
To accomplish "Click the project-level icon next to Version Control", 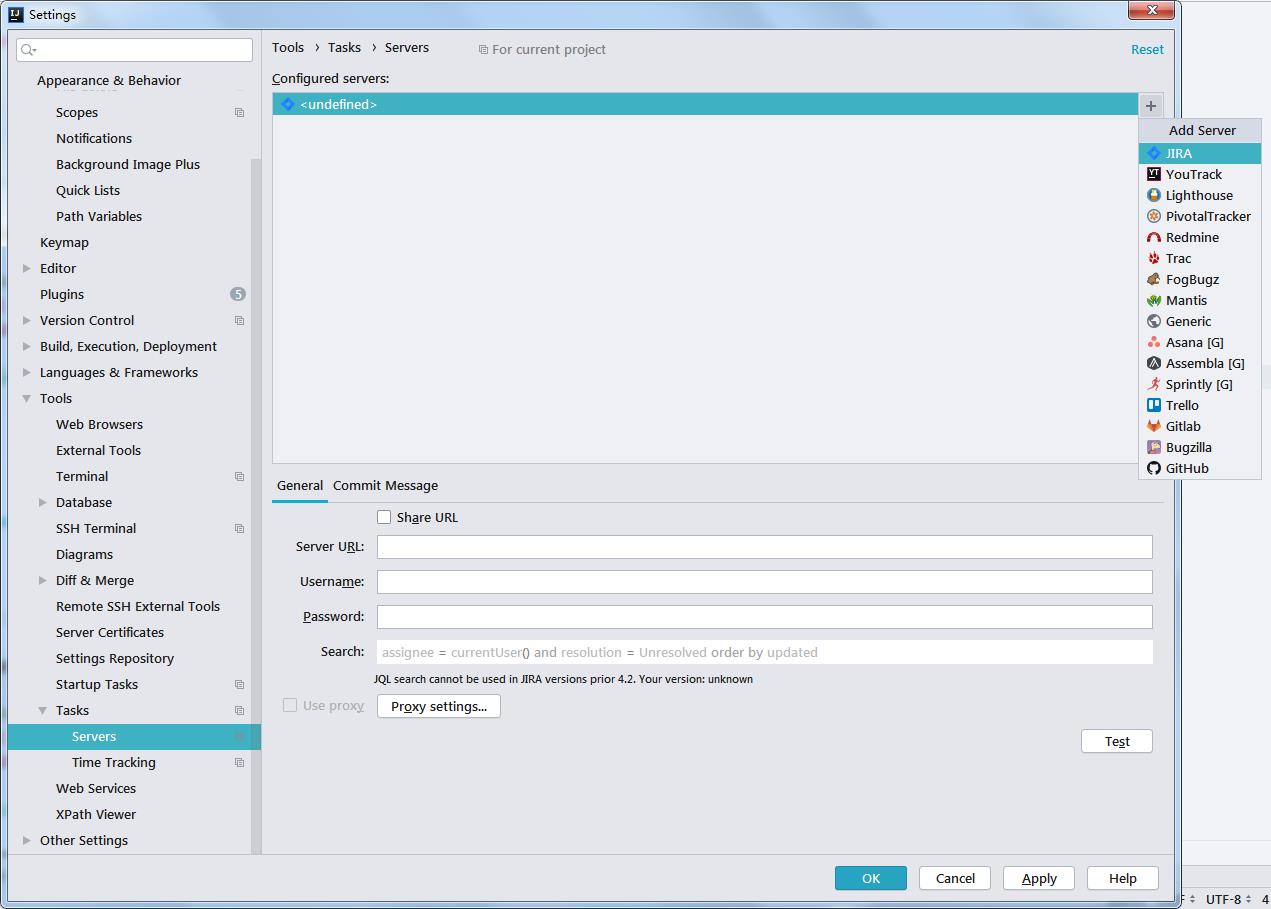I will [x=239, y=320].
